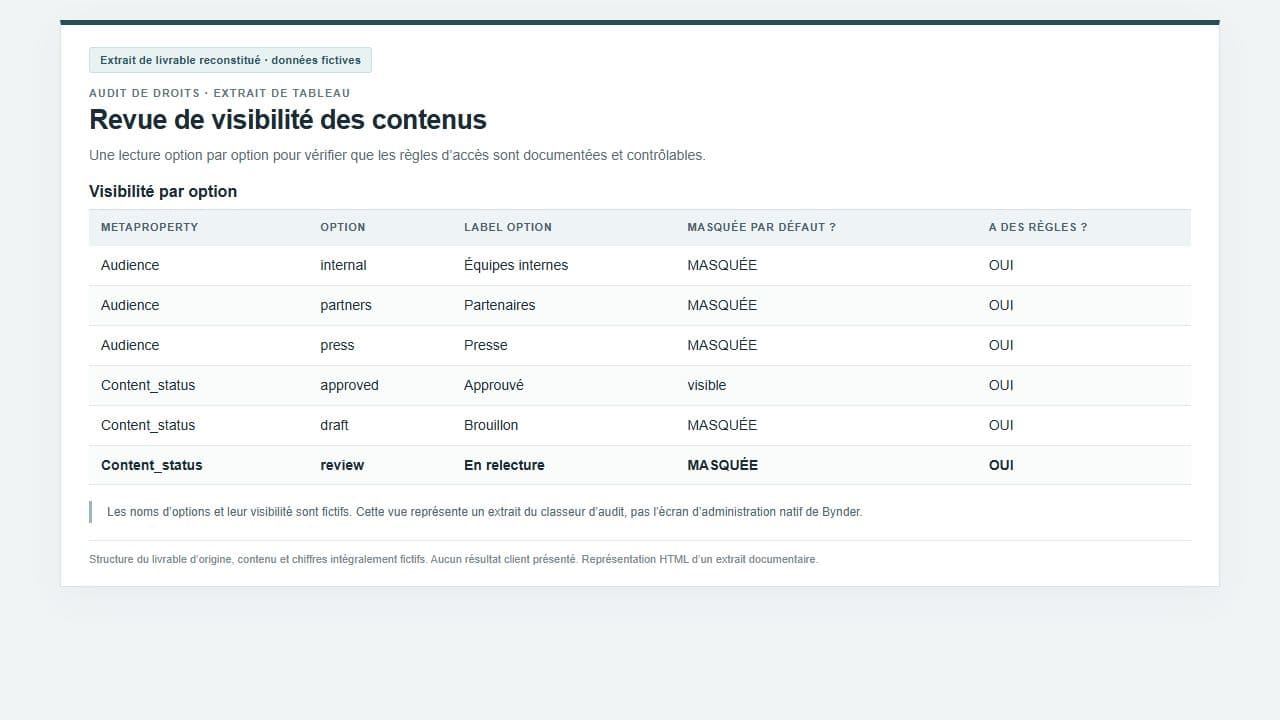Click 'Audience' in the partners row
This screenshot has width=1280, height=720.
tap(130, 305)
